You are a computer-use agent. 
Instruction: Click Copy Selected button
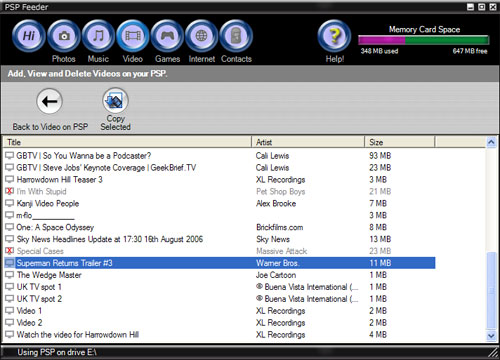tap(115, 101)
